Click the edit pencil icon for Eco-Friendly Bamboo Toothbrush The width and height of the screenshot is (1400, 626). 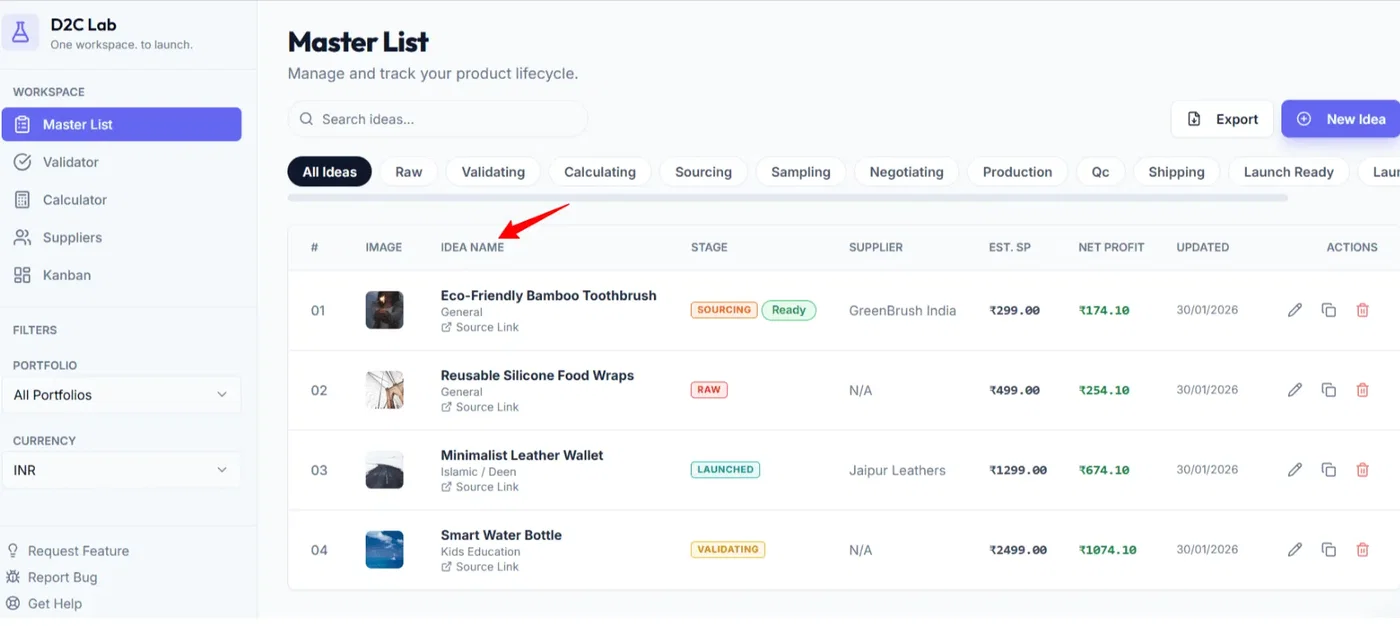coord(1295,310)
